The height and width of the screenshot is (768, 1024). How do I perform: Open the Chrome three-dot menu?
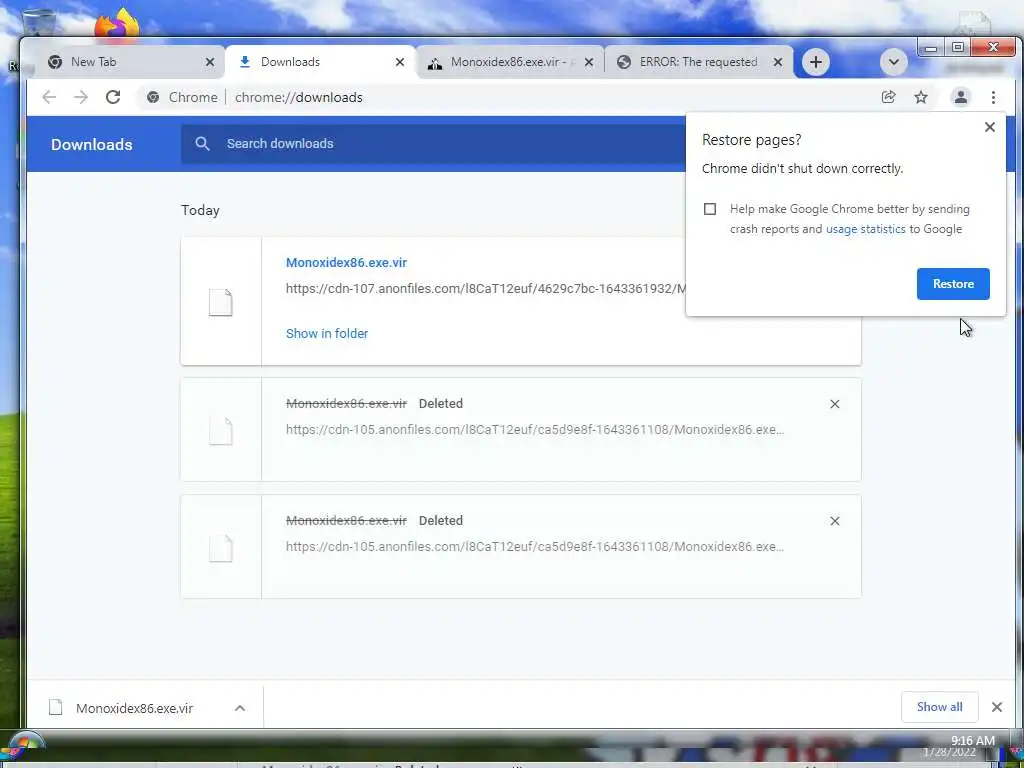[993, 97]
